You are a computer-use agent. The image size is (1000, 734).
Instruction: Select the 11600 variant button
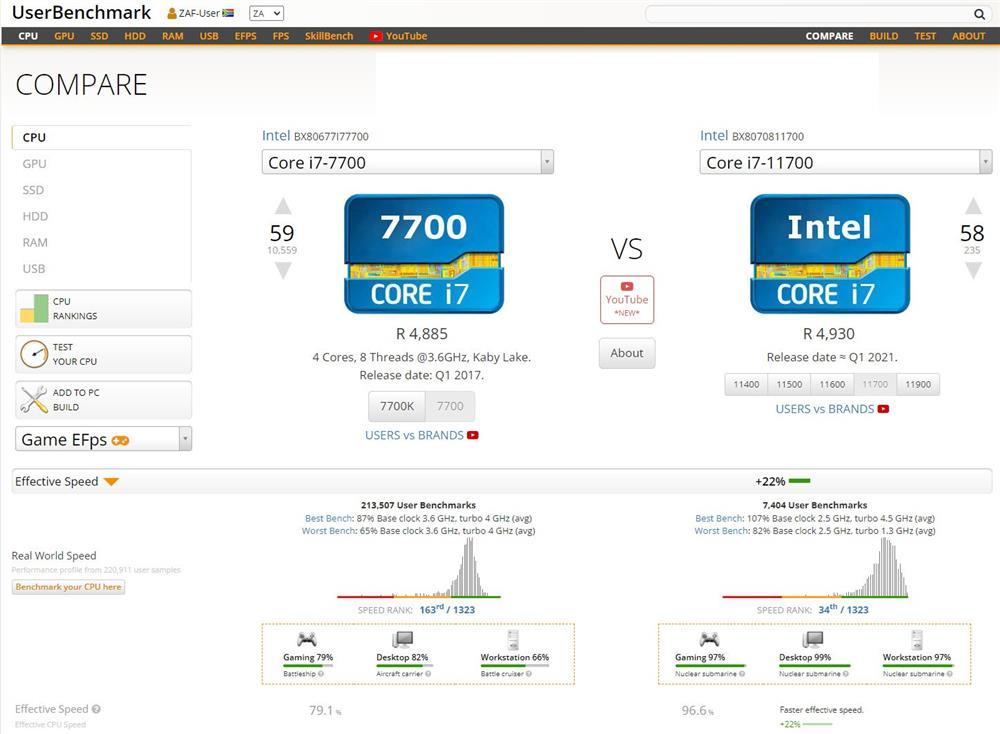point(832,384)
